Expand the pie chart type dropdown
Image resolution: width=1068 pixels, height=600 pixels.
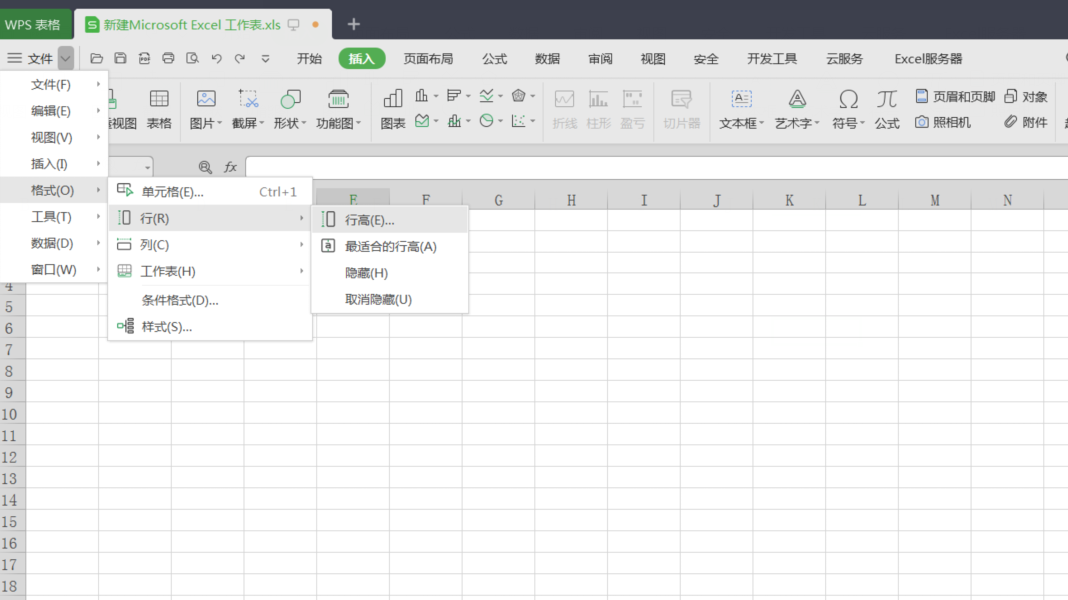500,121
